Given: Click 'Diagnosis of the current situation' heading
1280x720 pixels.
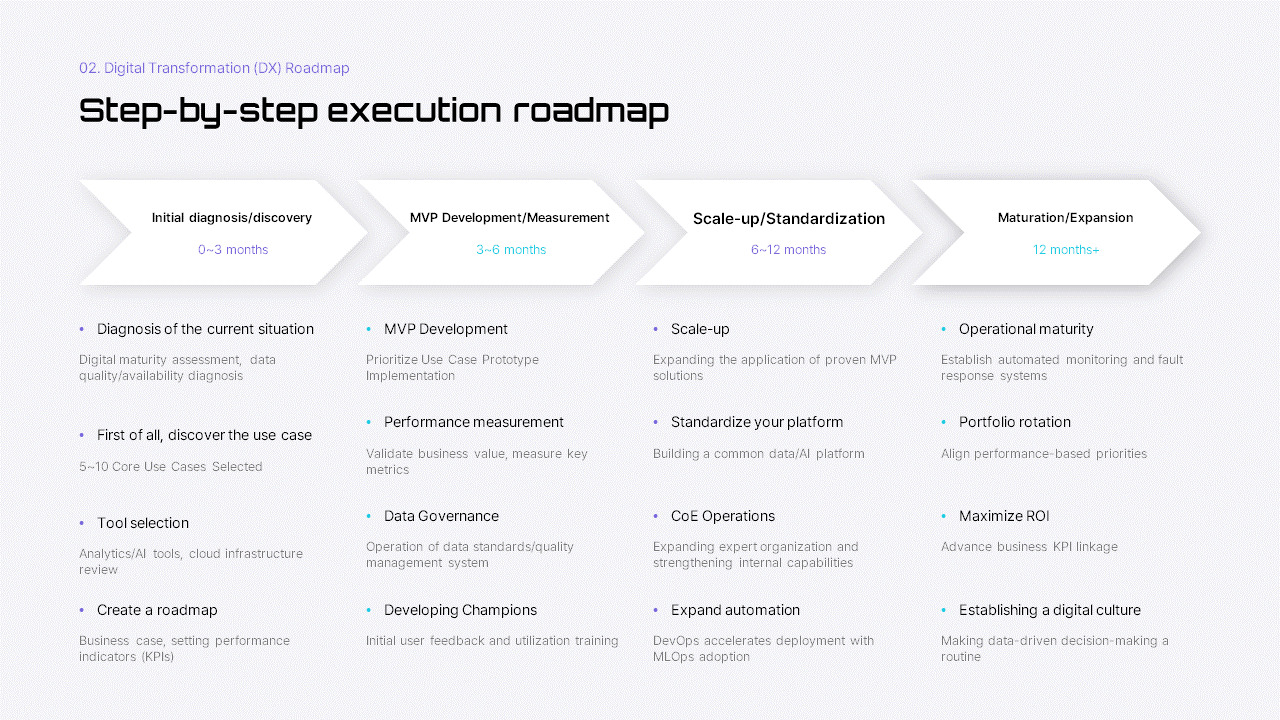Looking at the screenshot, I should point(205,329).
